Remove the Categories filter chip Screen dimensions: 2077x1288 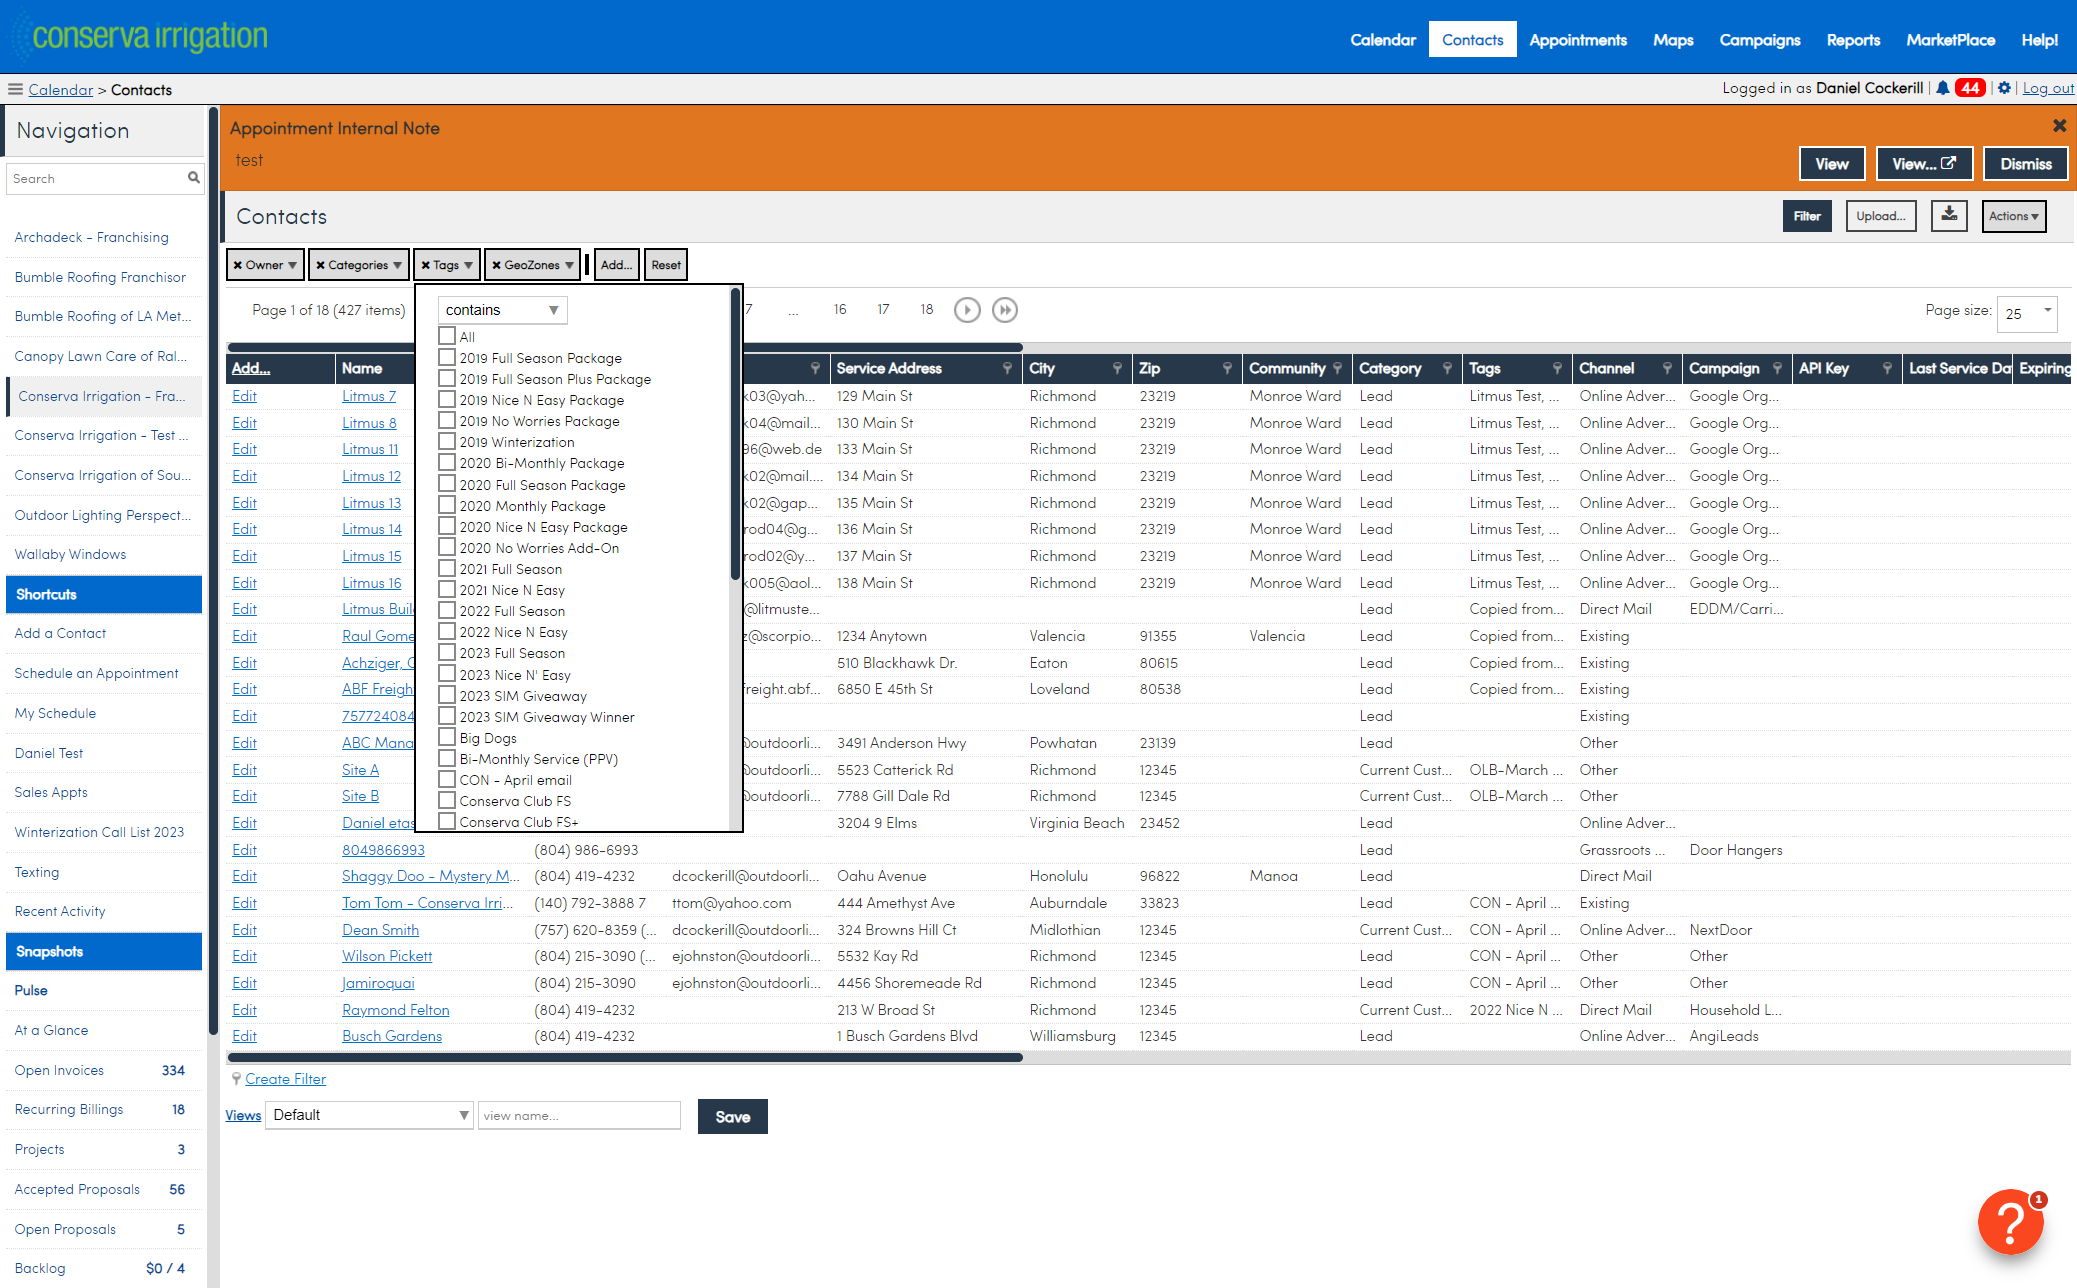pos(320,265)
